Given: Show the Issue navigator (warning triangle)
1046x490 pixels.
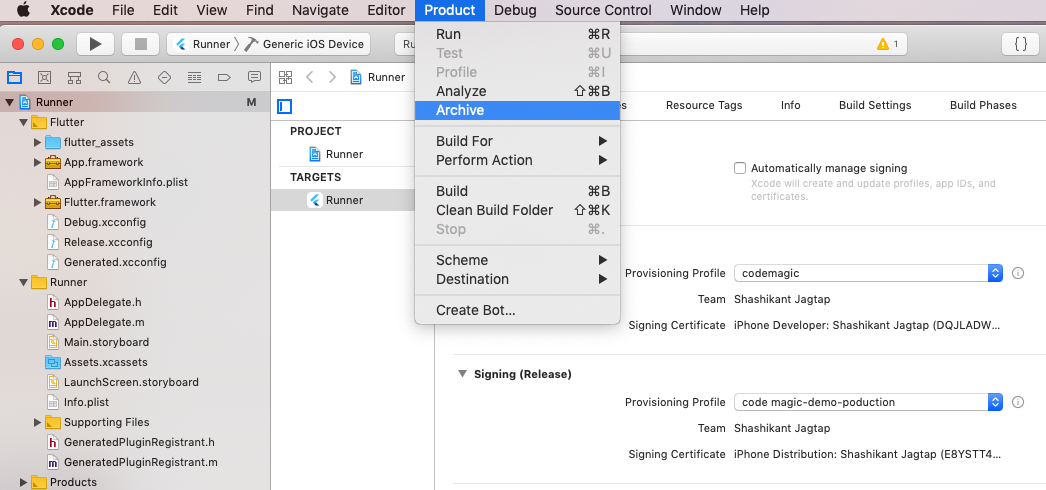Looking at the screenshot, I should point(134,77).
